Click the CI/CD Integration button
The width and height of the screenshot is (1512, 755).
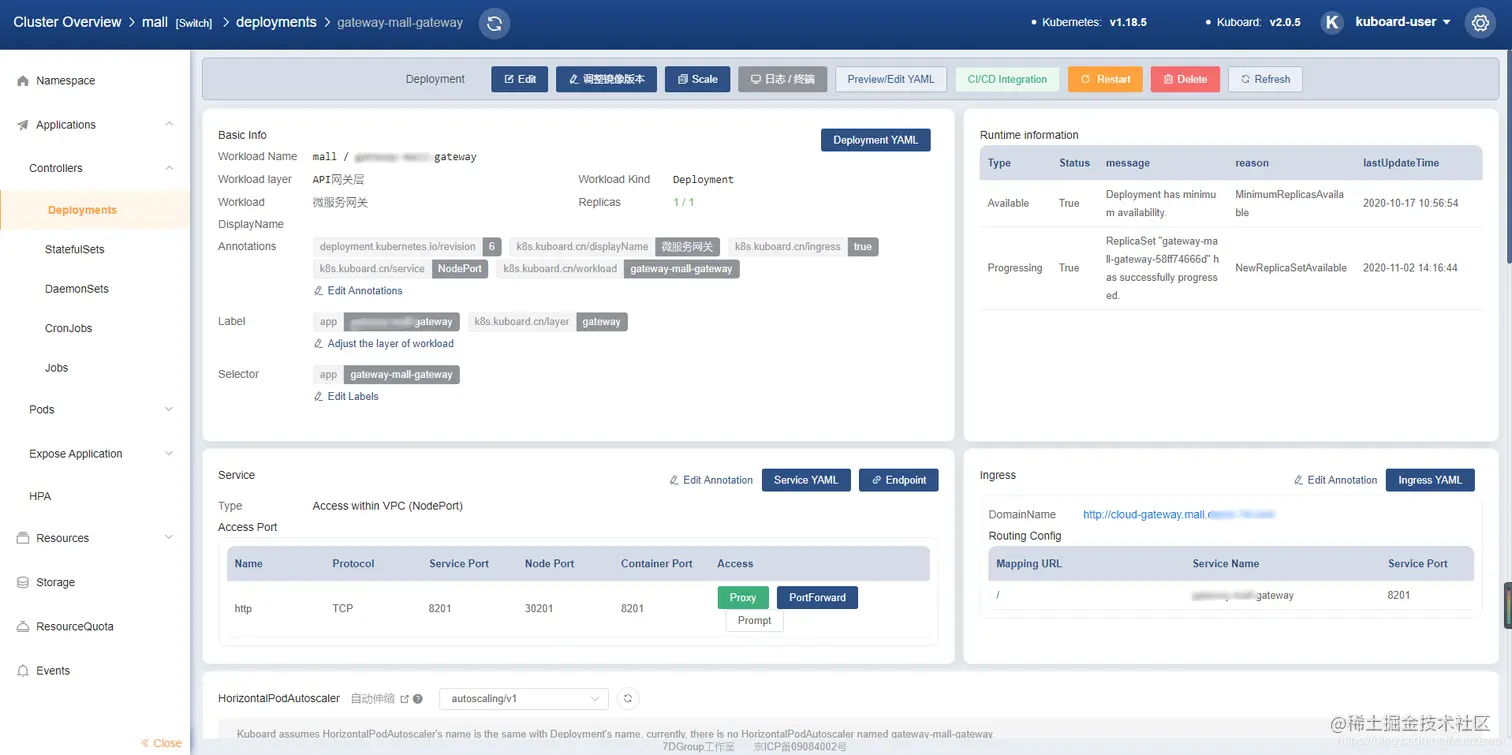pos(1007,79)
